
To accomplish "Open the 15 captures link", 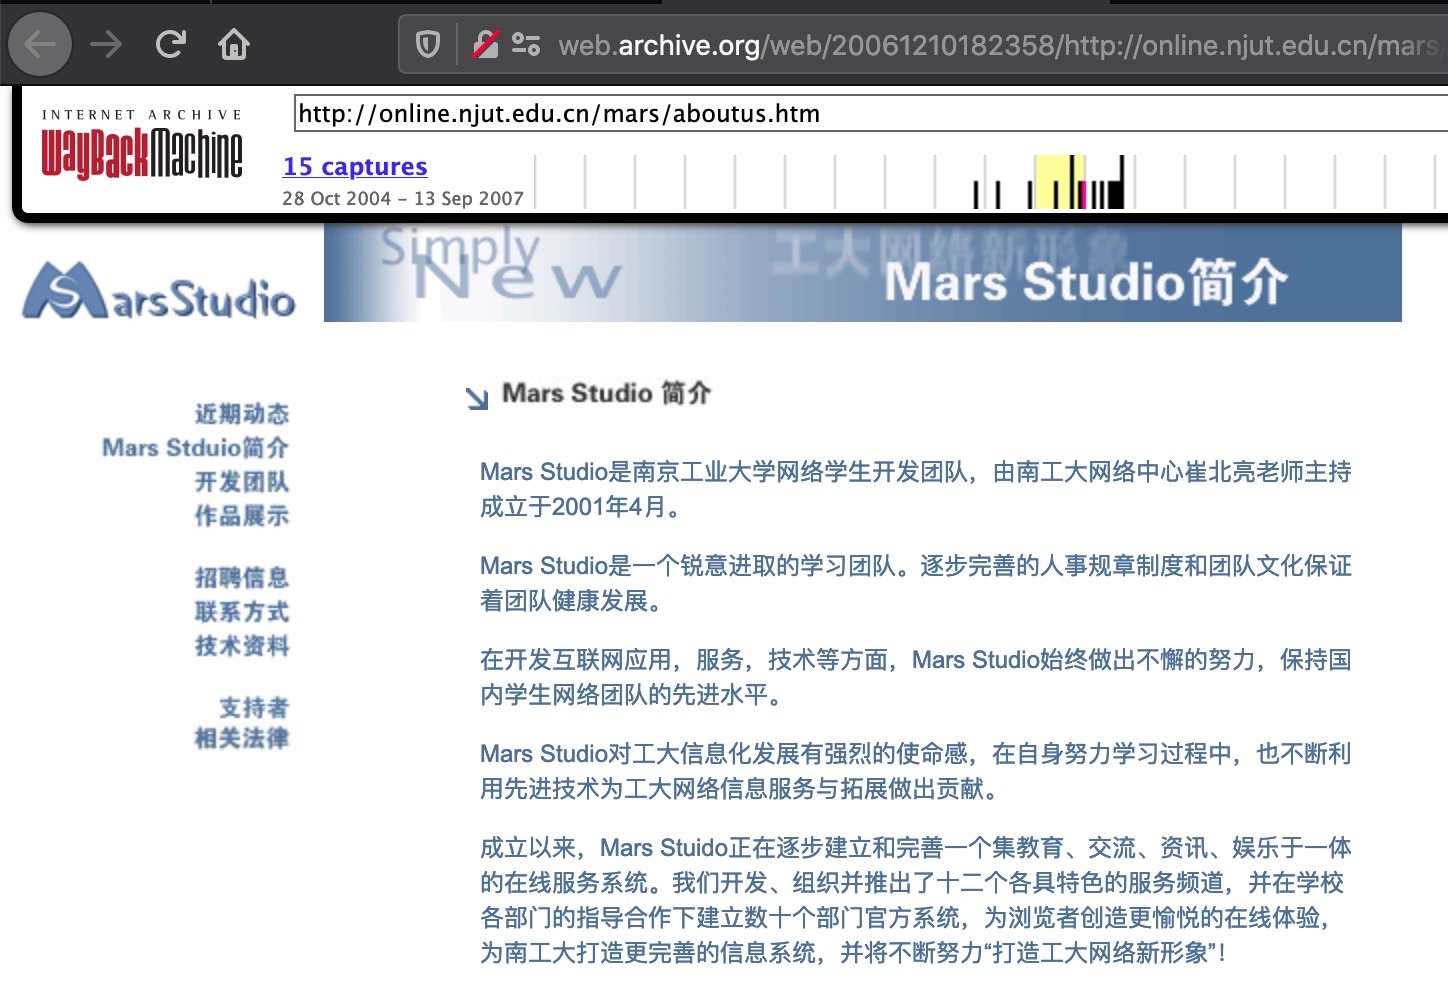I will [355, 167].
